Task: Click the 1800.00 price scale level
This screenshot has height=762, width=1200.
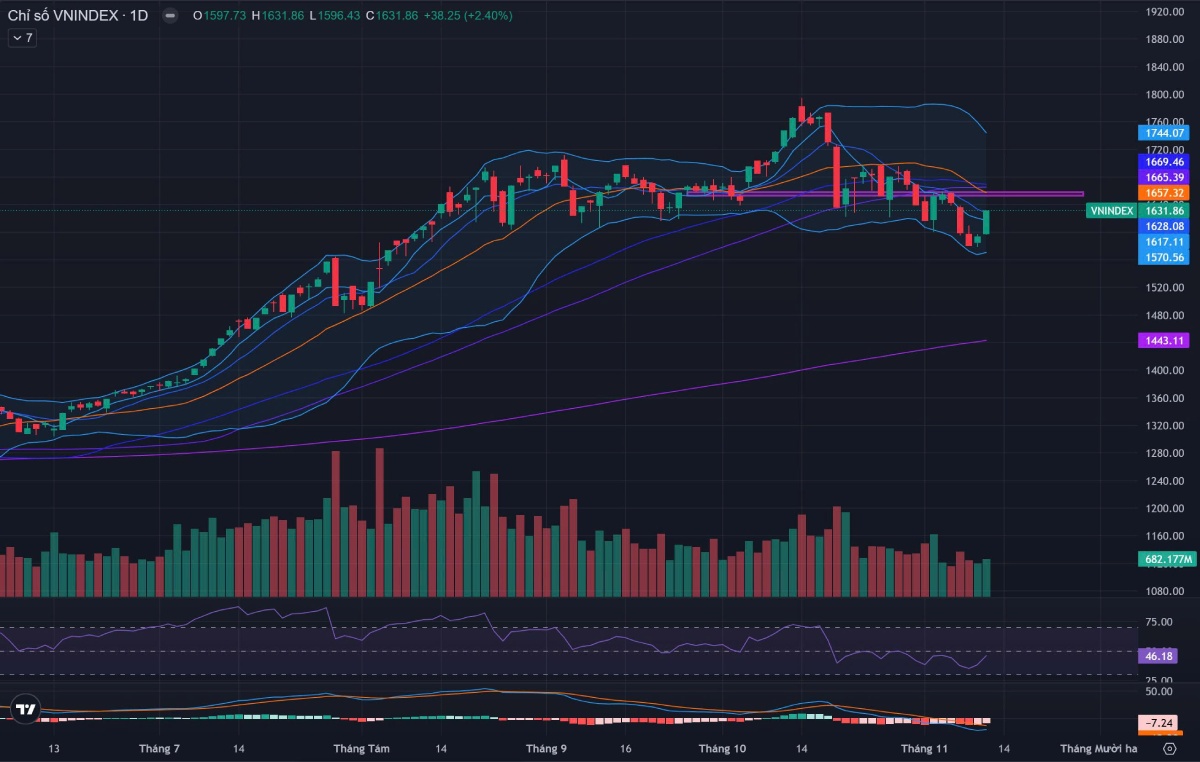Action: click(1165, 95)
